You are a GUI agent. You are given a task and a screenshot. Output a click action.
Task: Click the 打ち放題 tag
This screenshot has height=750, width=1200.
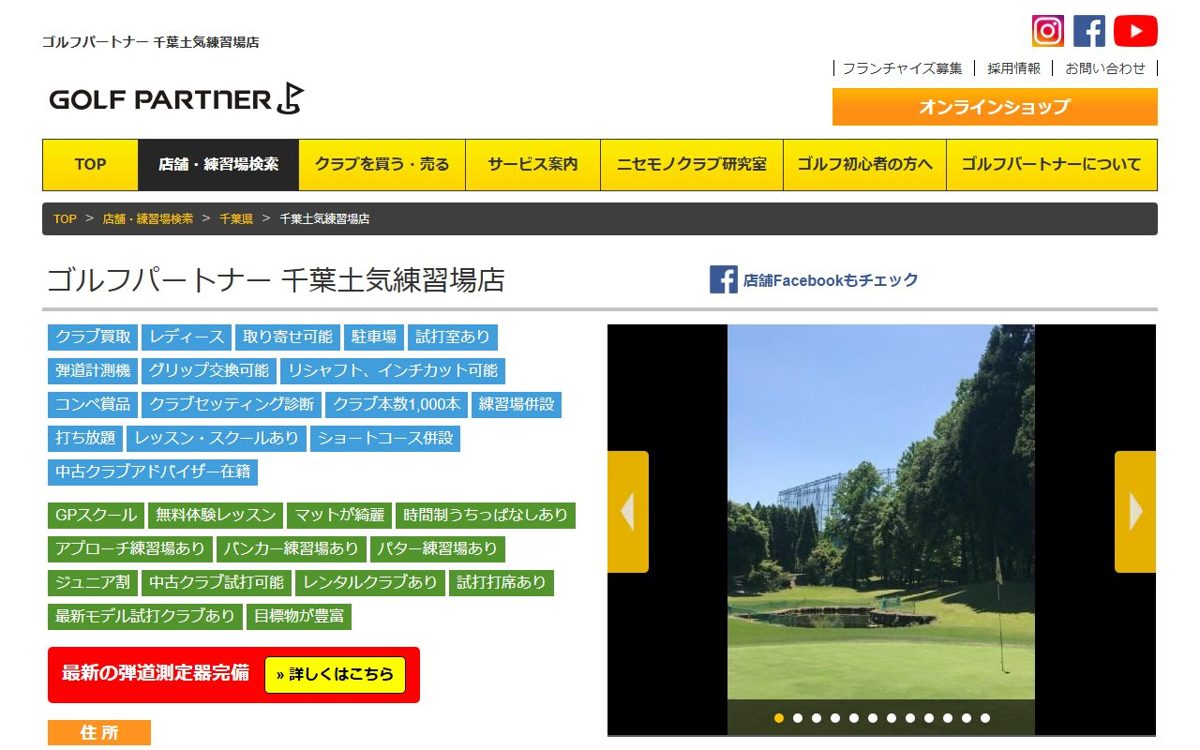point(85,438)
